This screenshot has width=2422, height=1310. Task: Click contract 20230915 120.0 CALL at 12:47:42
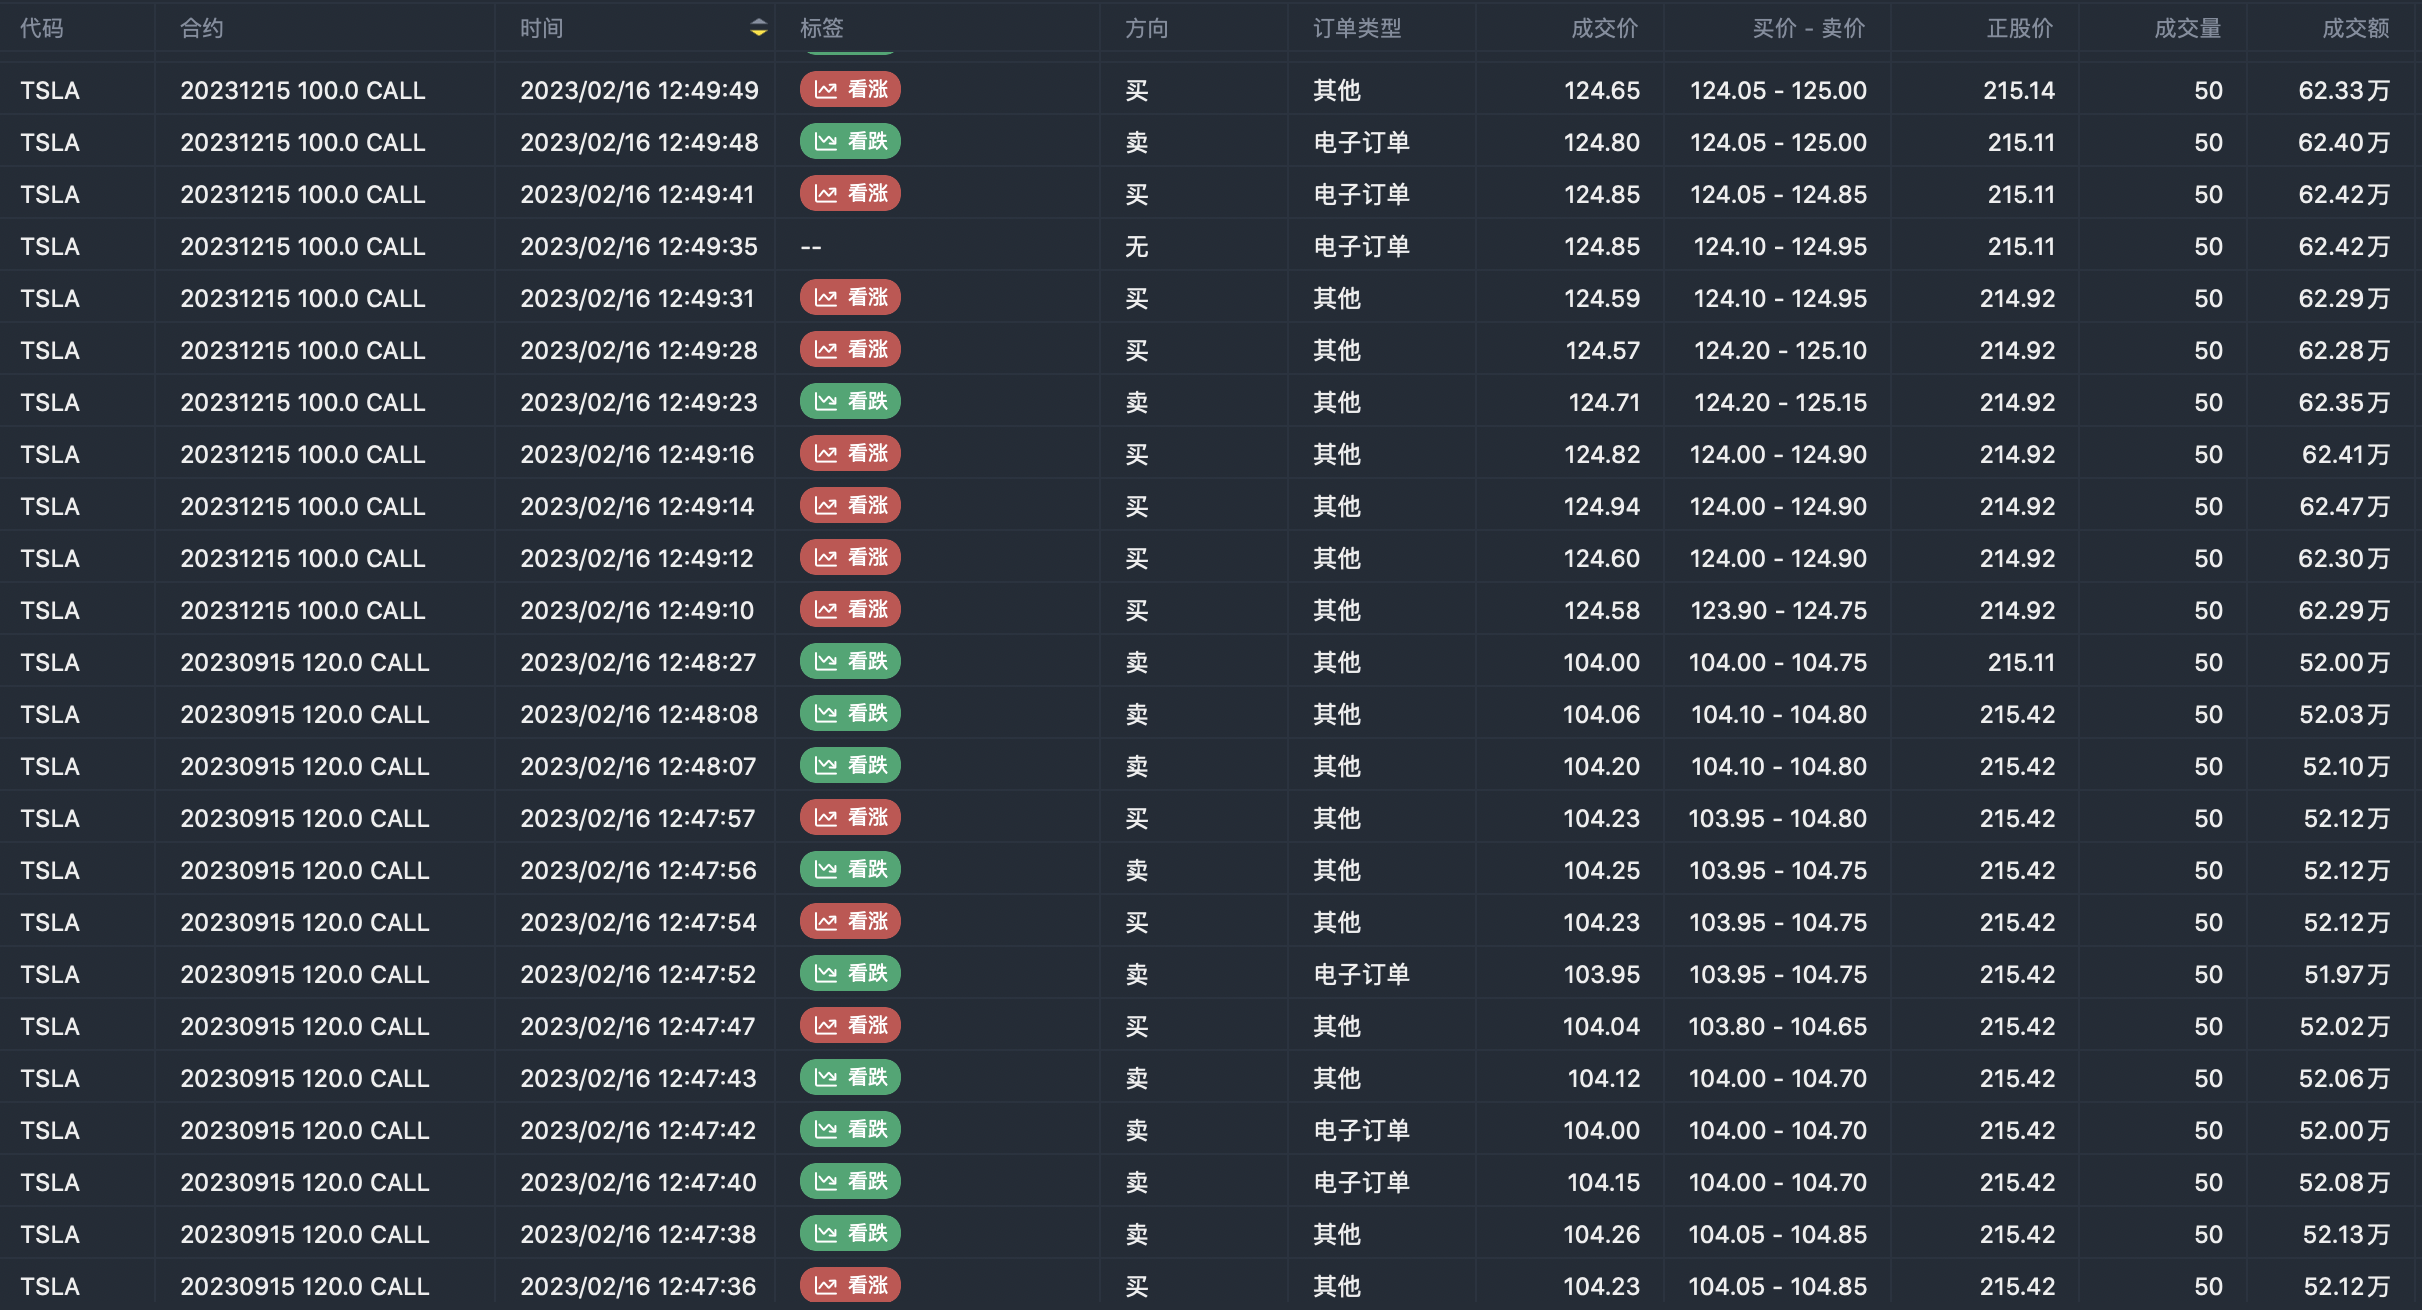click(x=304, y=1130)
